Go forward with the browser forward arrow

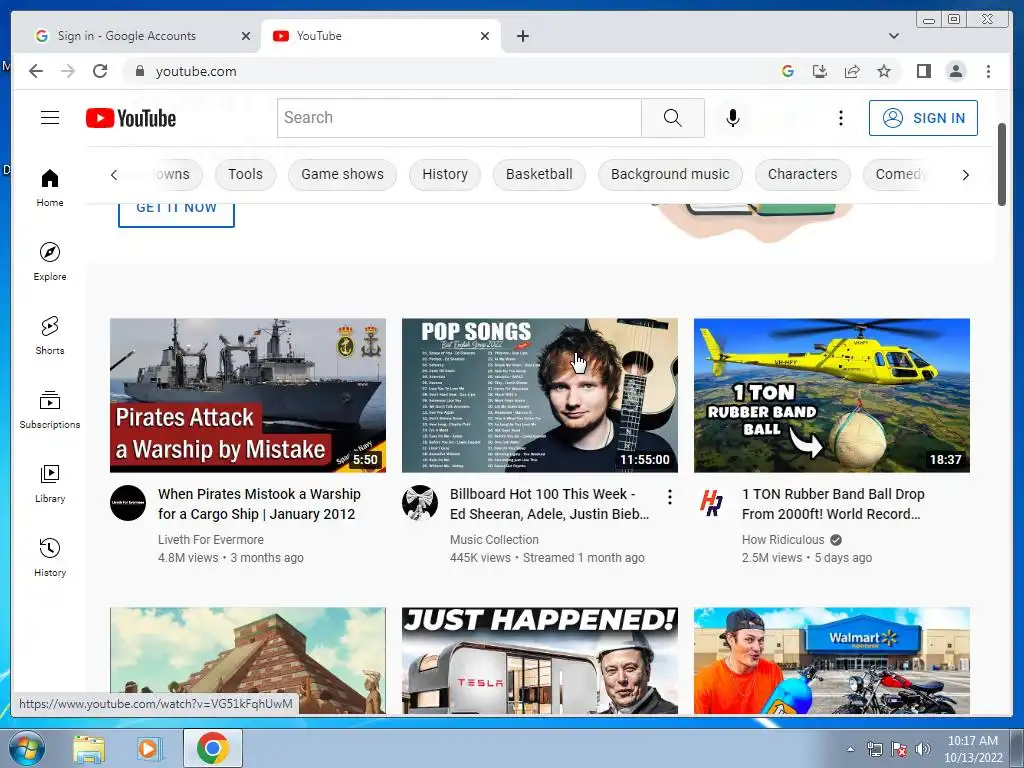[68, 71]
